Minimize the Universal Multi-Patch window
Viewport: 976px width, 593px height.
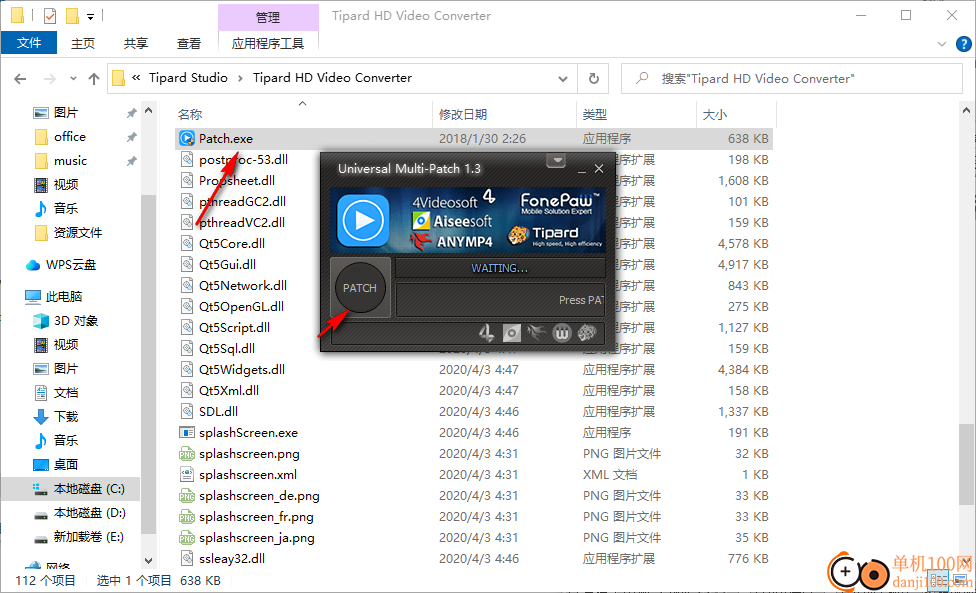[x=581, y=169]
